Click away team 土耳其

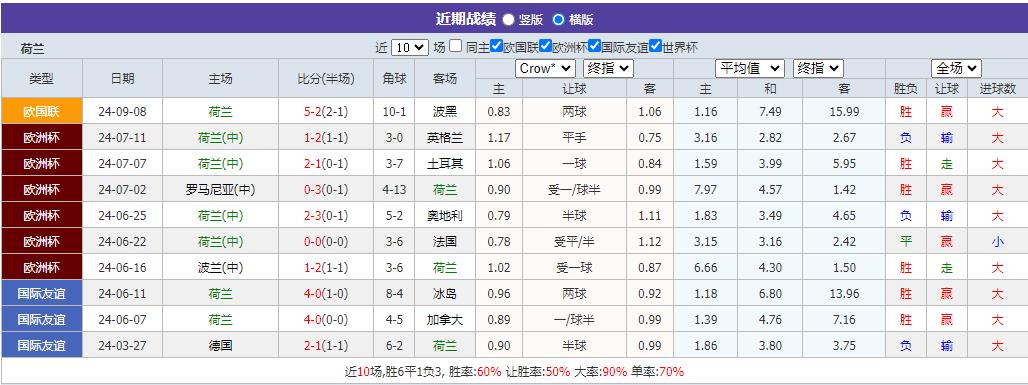click(x=445, y=164)
